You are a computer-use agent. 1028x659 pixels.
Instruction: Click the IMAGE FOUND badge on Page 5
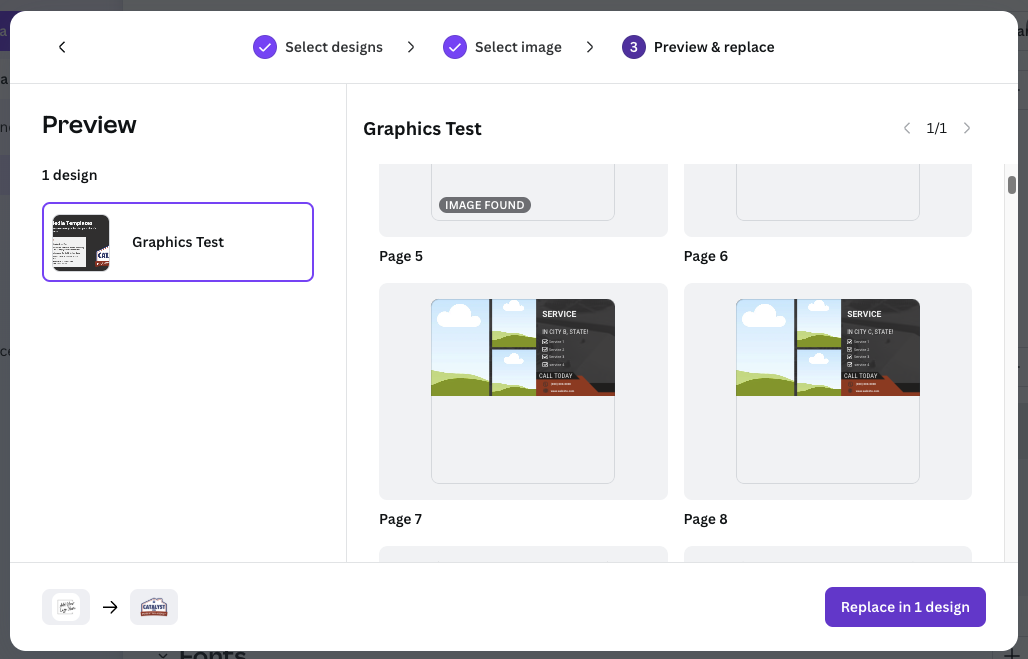click(x=485, y=205)
